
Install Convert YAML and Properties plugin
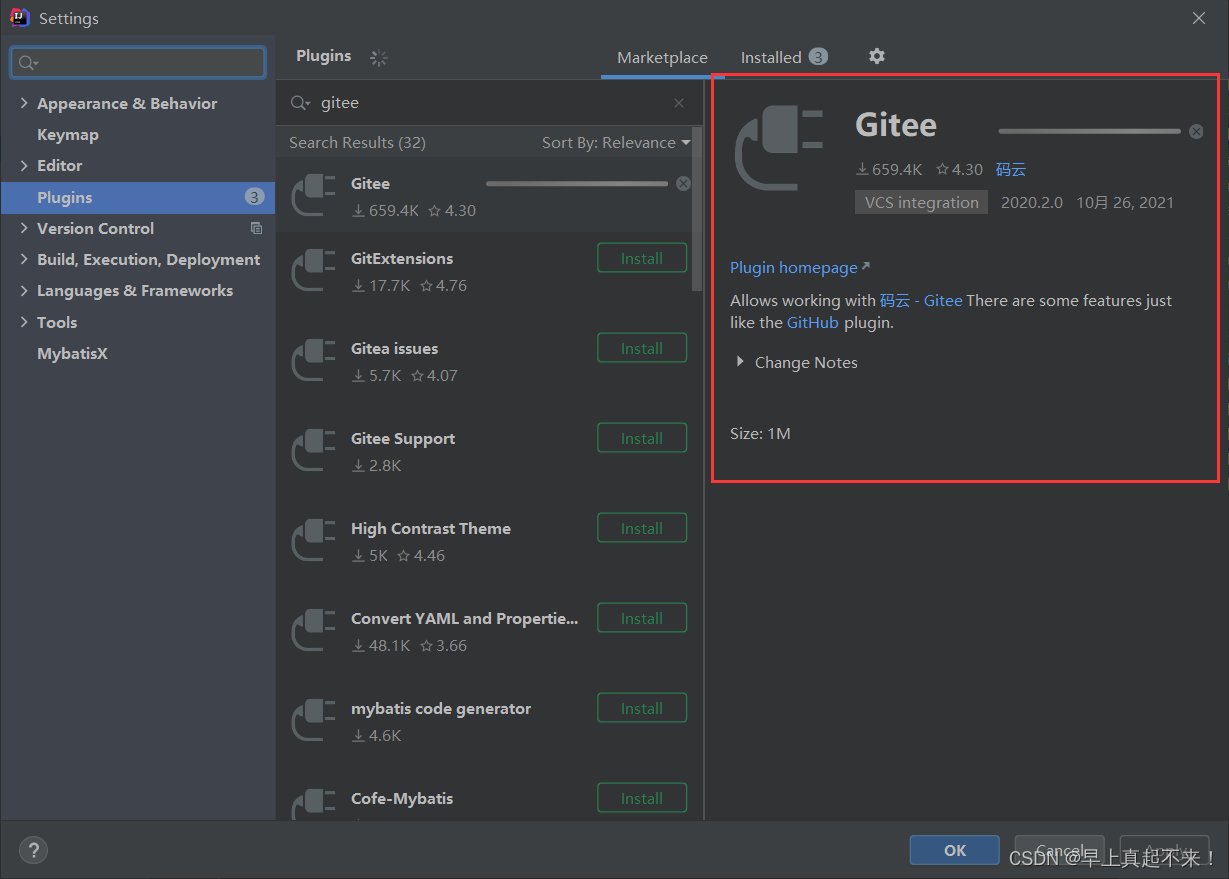[x=642, y=618]
